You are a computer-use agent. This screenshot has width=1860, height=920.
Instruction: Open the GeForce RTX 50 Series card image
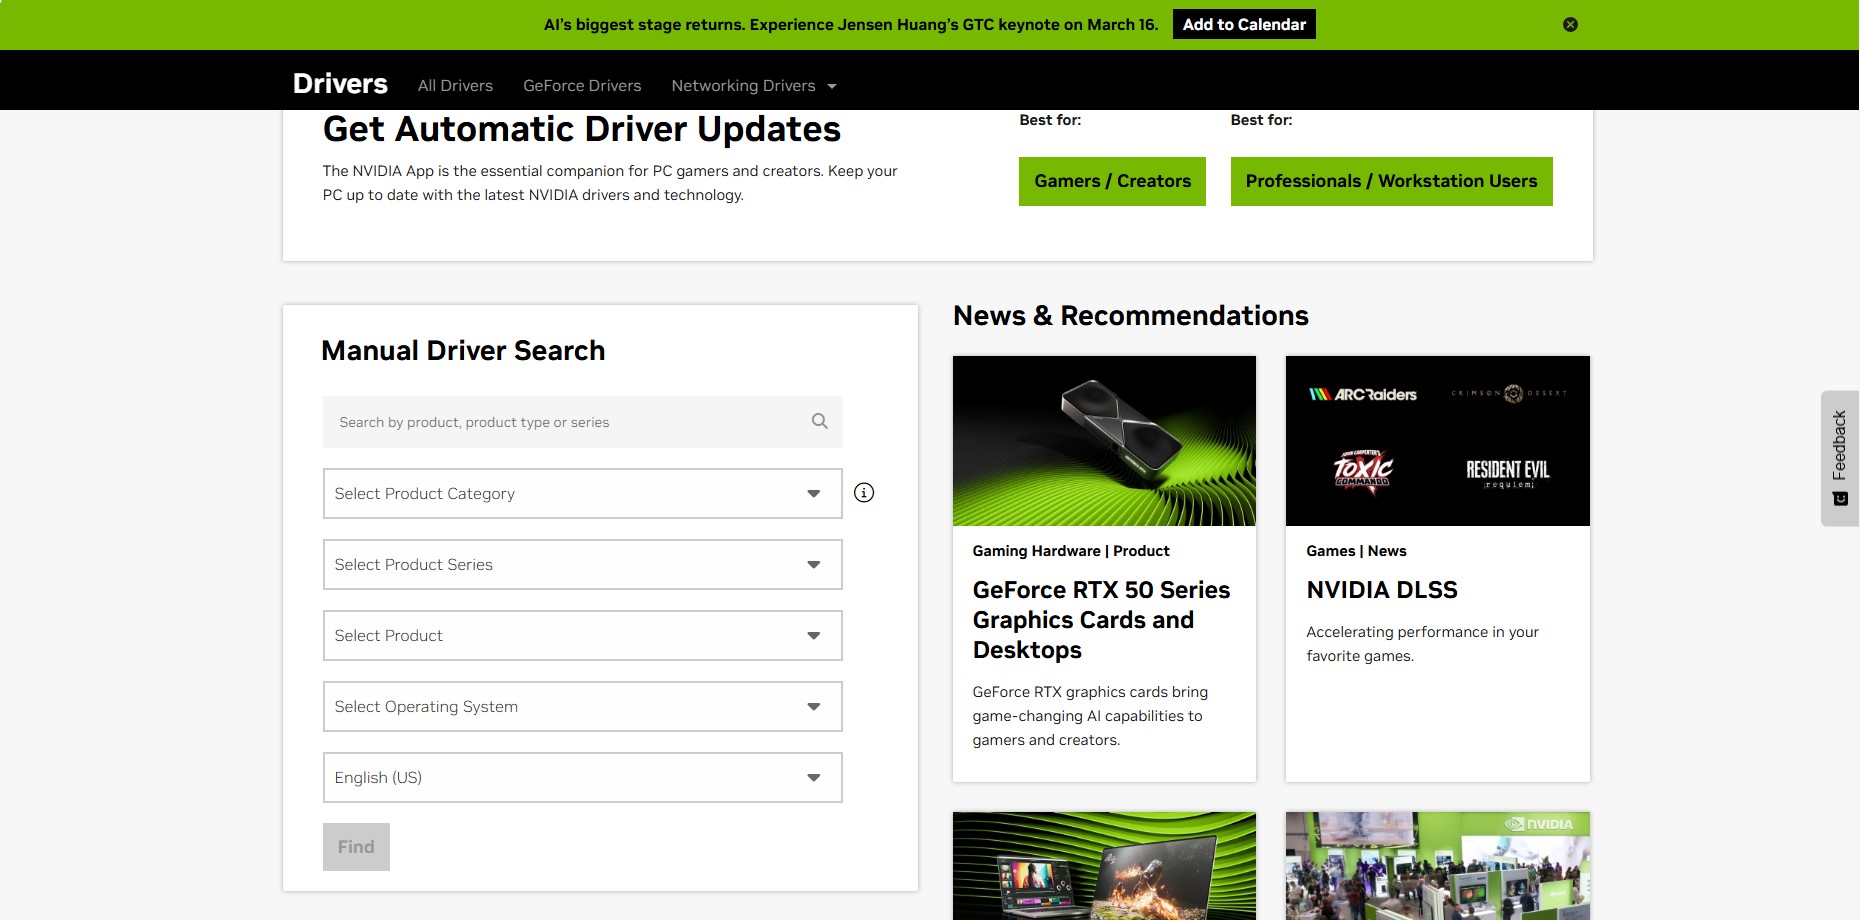[1104, 441]
